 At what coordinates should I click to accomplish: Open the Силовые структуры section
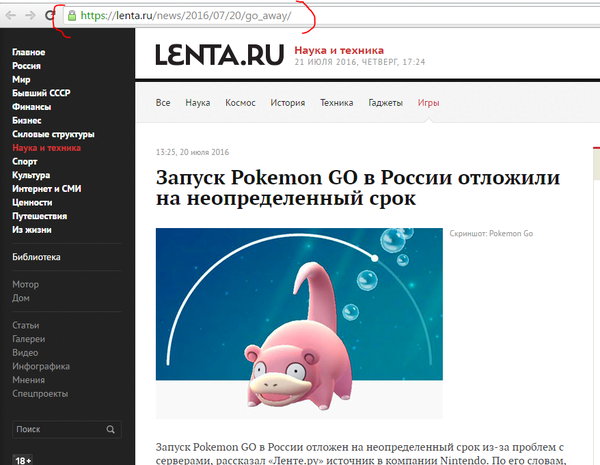(x=53, y=134)
